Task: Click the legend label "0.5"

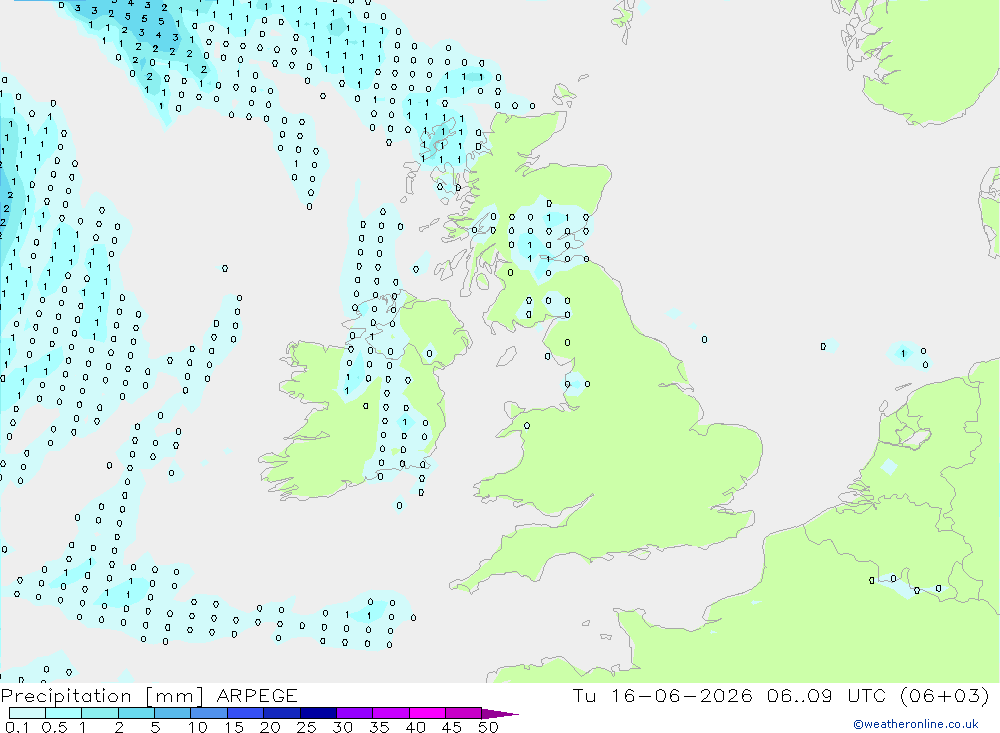Action: point(54,727)
